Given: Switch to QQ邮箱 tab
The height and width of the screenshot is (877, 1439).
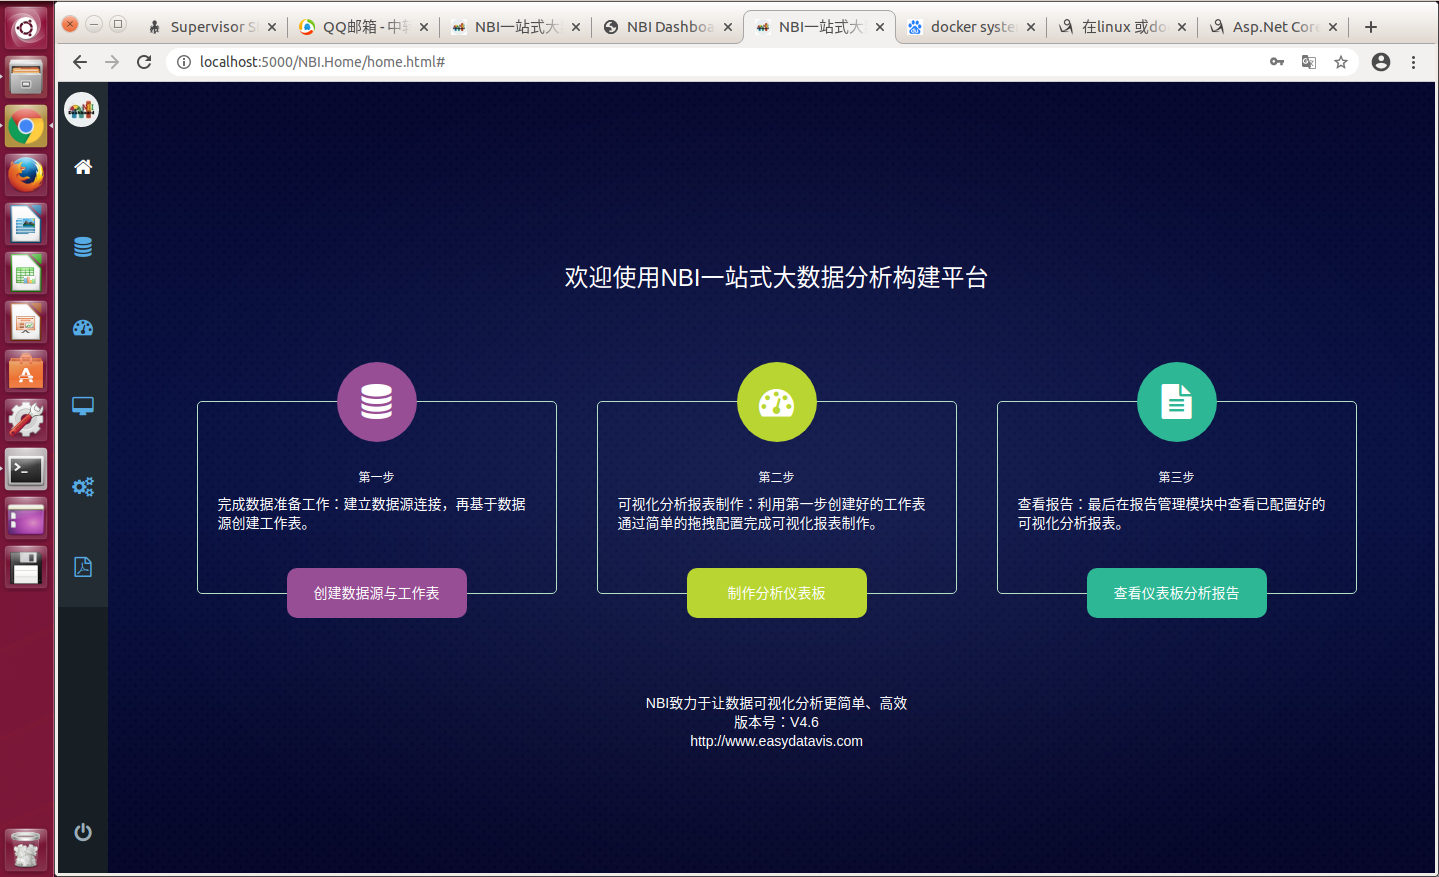Looking at the screenshot, I should (364, 27).
